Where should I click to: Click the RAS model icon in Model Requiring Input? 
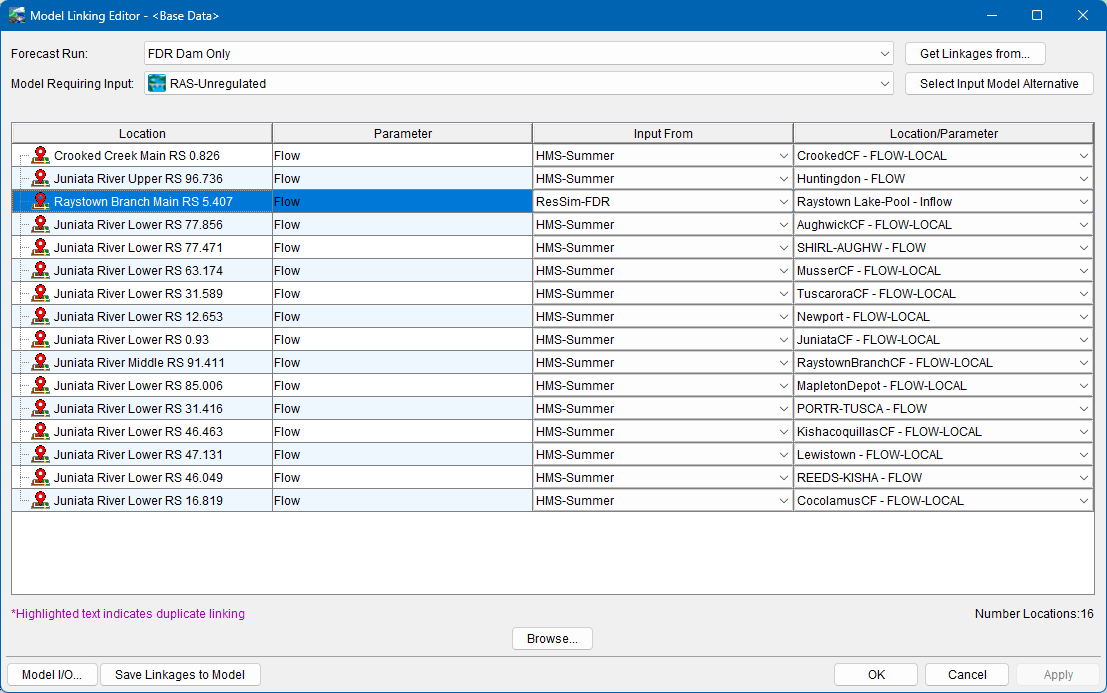click(157, 83)
